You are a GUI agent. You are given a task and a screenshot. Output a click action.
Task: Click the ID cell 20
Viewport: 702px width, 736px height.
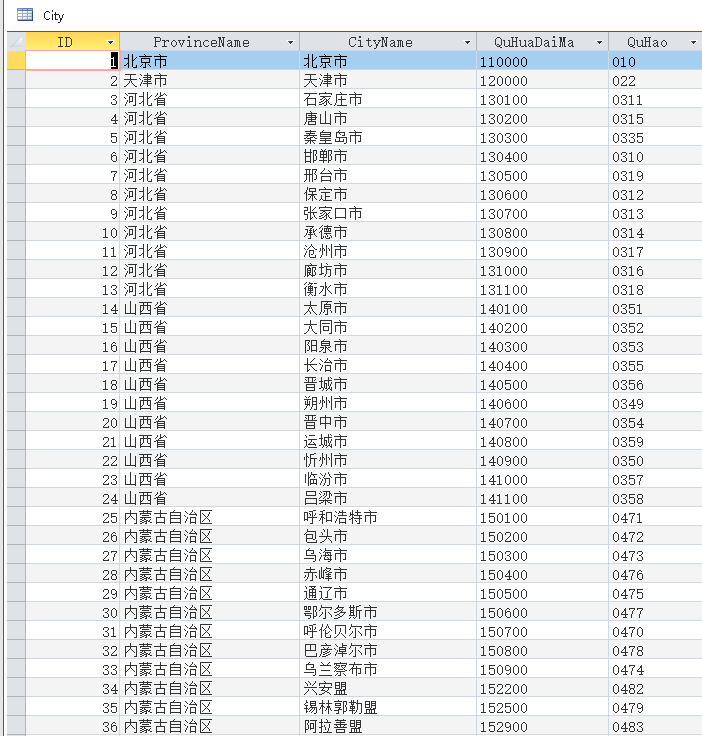click(x=73, y=422)
